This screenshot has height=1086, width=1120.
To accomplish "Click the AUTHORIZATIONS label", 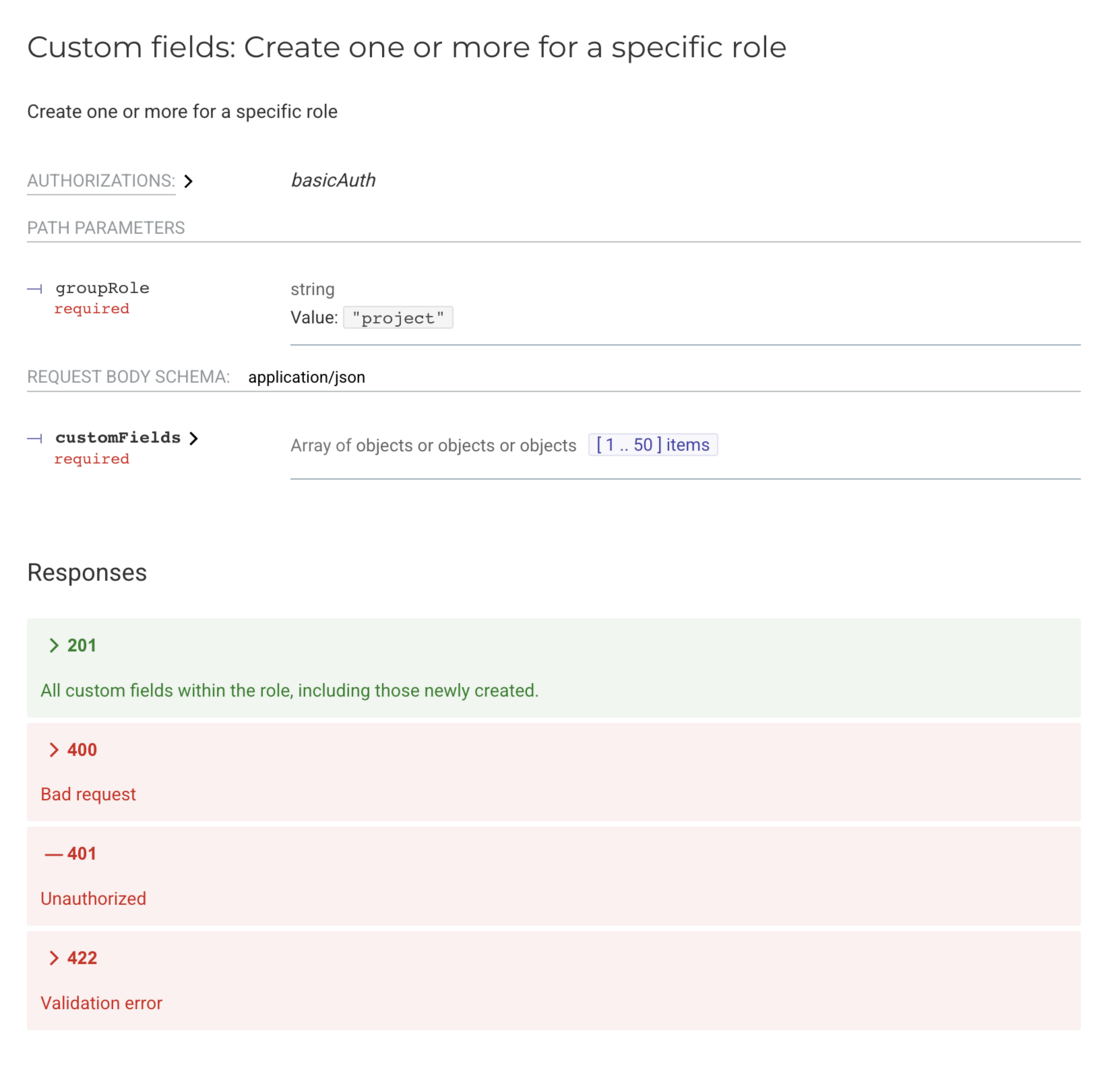I will (x=101, y=181).
